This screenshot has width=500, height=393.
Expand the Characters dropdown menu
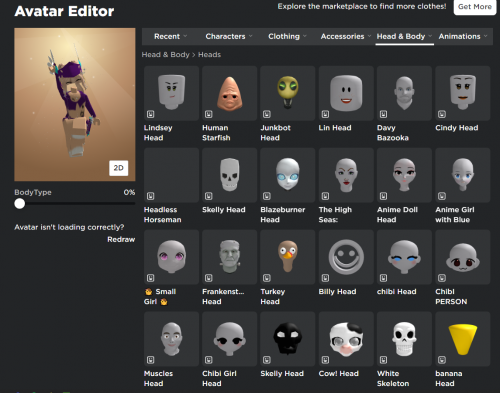coord(229,36)
